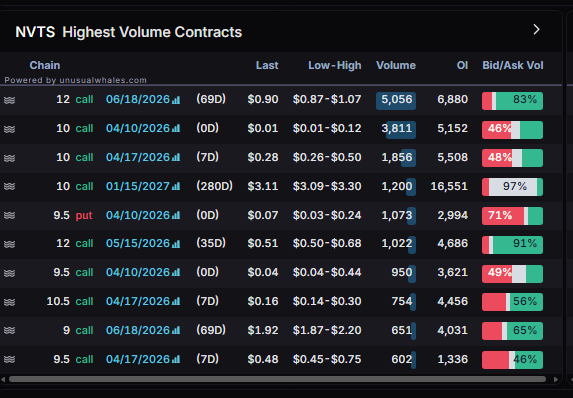Open 01/15/2027 expiry link
573x398 pixels.
pos(138,186)
